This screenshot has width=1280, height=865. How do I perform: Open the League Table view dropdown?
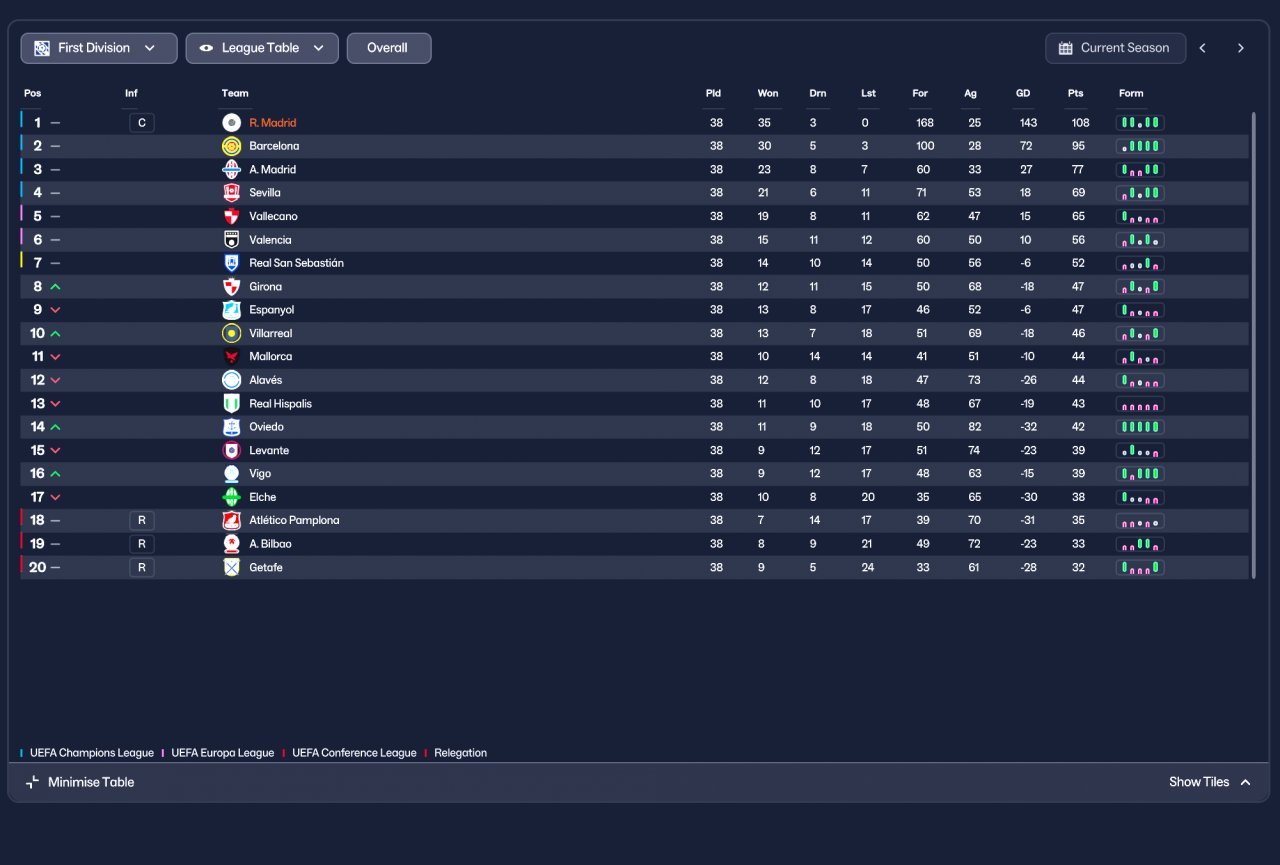[x=262, y=48]
